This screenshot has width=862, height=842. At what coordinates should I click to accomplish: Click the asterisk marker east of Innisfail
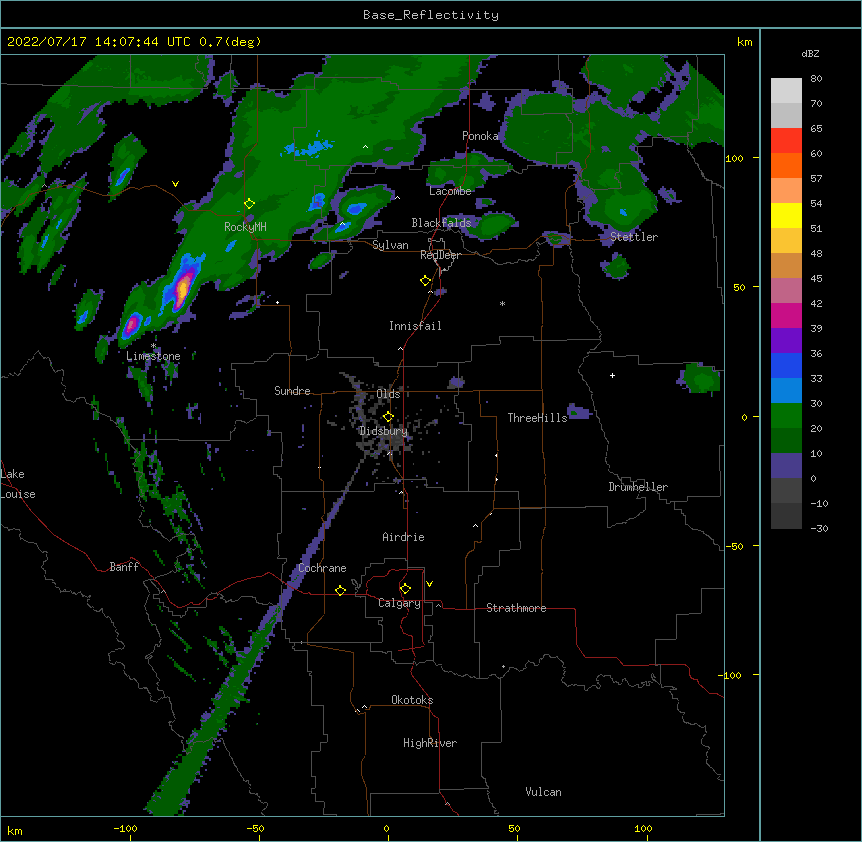pyautogui.click(x=502, y=303)
